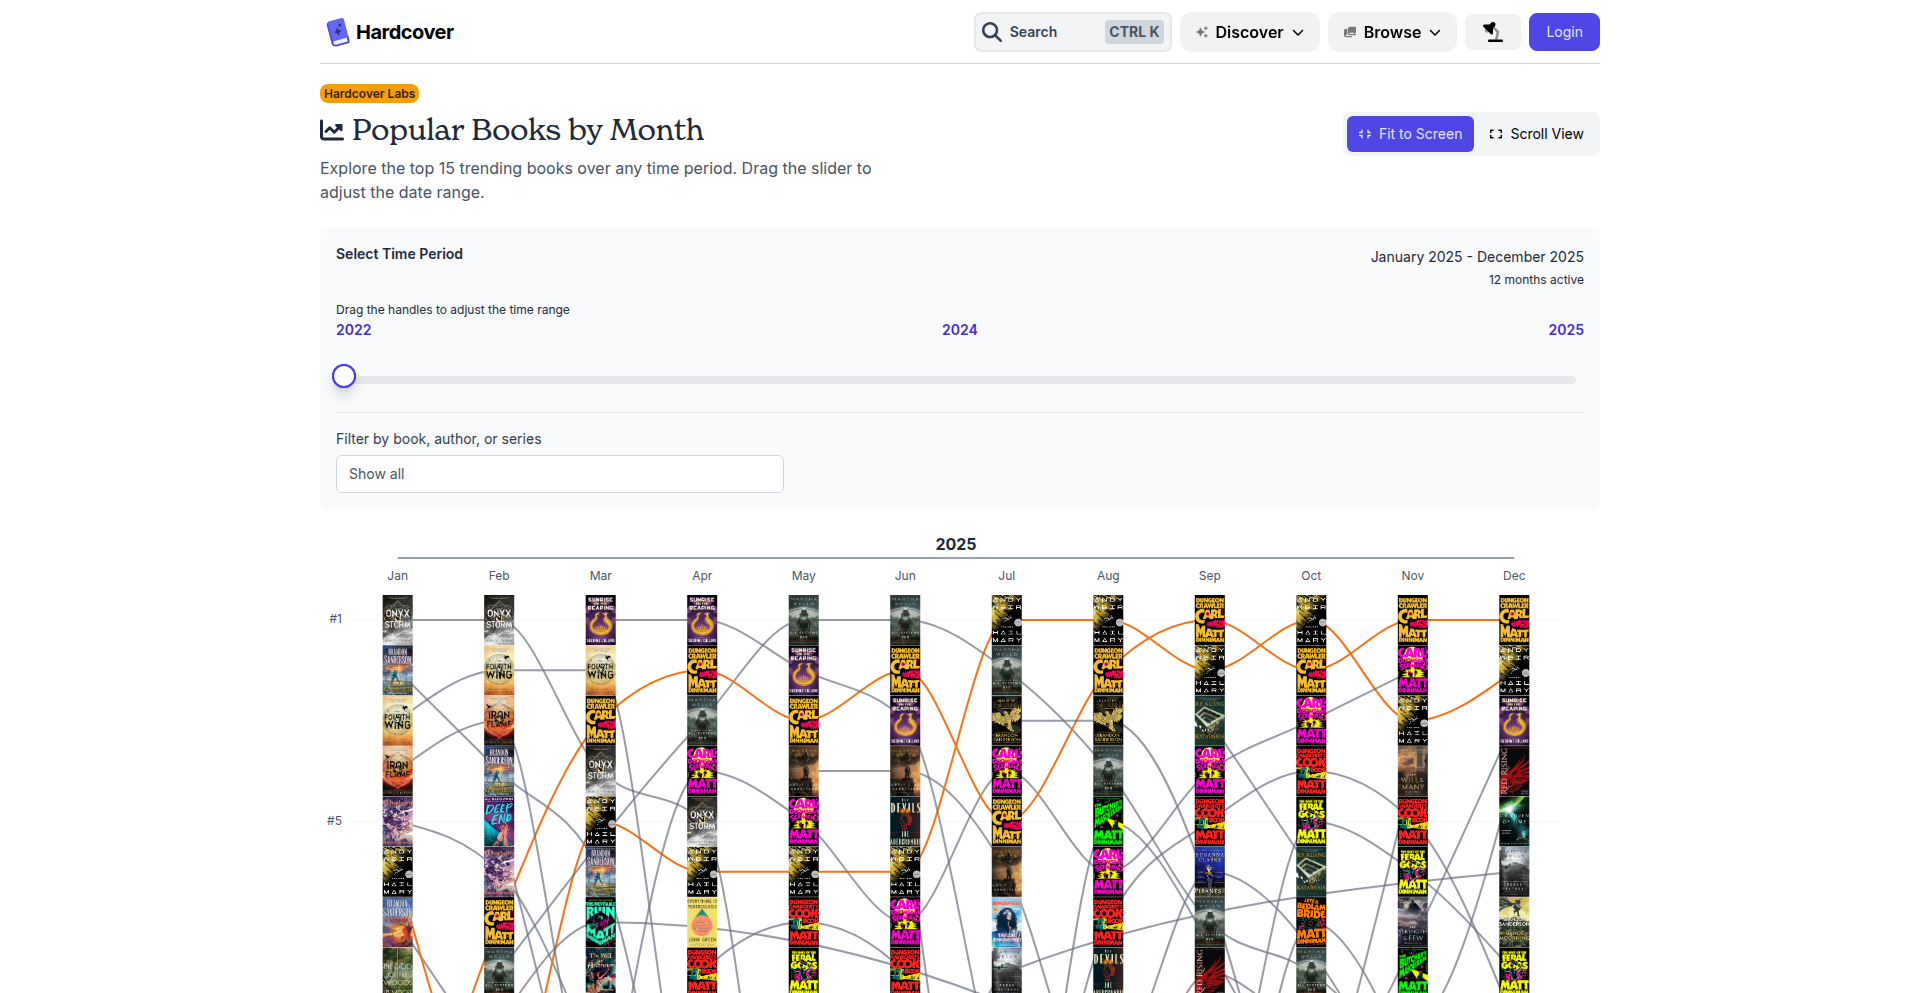The image size is (1920, 993).
Task: Click the Browse books stack icon
Action: pyautogui.click(x=1350, y=32)
